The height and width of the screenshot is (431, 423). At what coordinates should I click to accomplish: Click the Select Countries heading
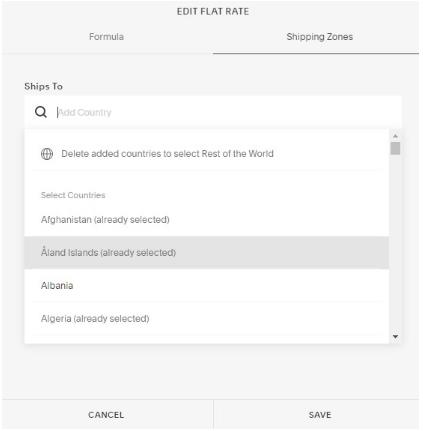pyautogui.click(x=73, y=195)
